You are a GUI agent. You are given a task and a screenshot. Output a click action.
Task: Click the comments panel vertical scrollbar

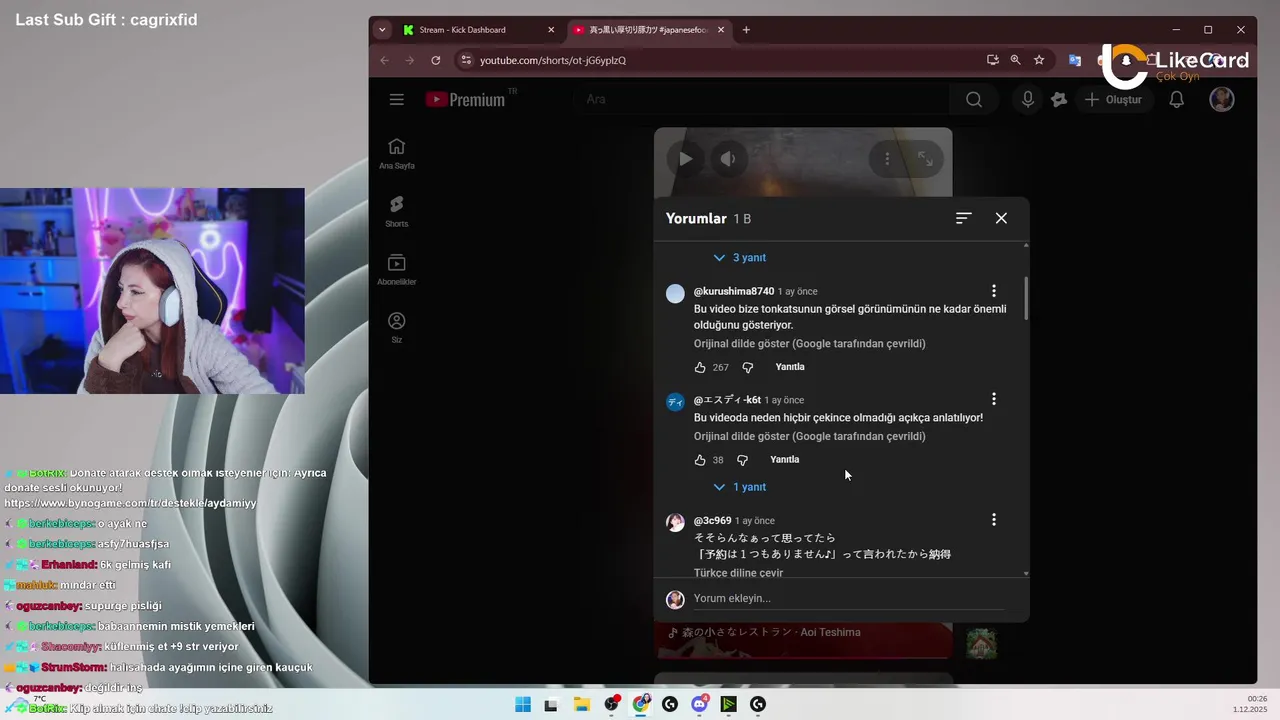[1026, 298]
